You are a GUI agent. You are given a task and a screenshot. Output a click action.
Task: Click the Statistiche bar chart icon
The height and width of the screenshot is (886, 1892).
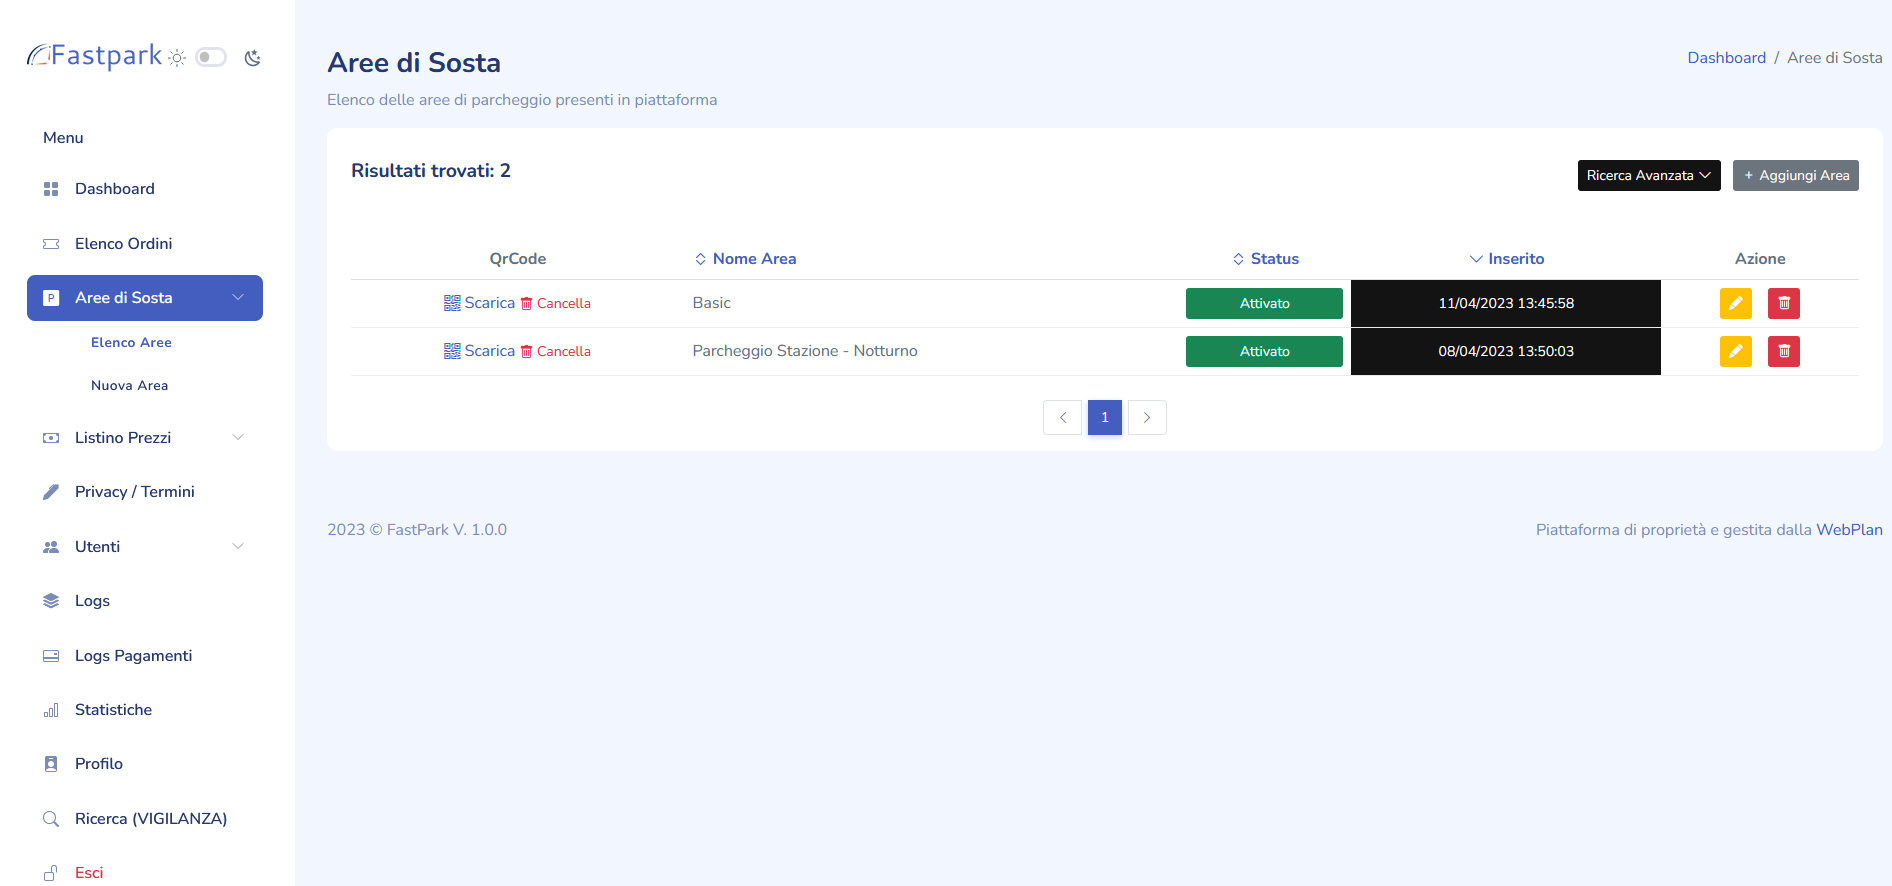pyautogui.click(x=51, y=710)
